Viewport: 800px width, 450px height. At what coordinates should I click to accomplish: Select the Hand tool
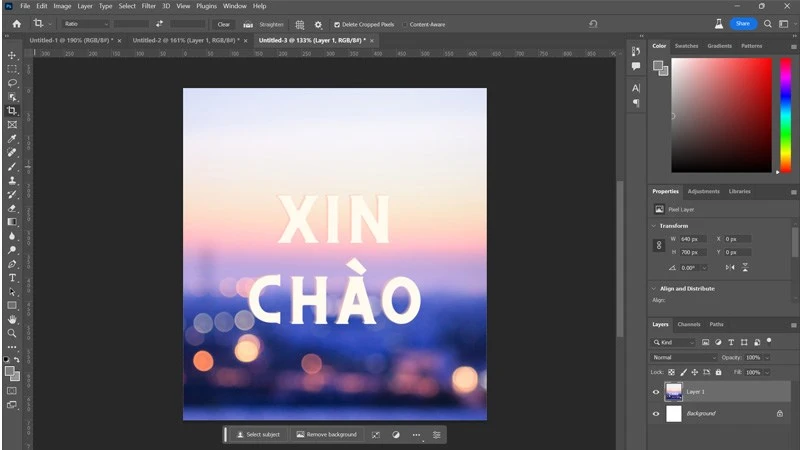pyautogui.click(x=12, y=319)
